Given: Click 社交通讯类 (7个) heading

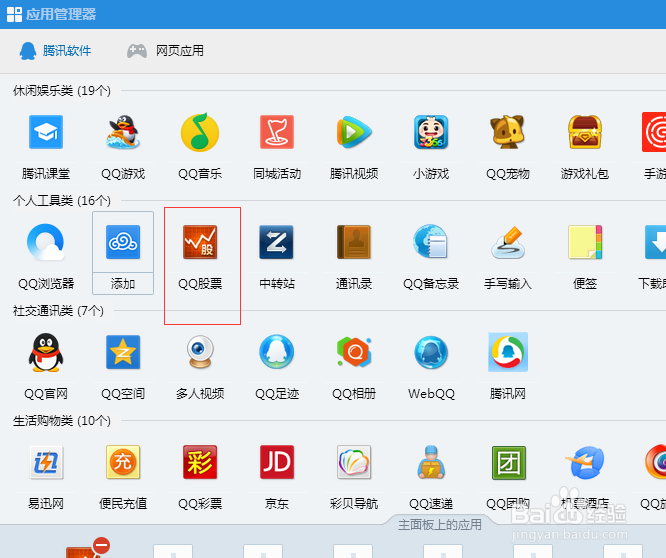Looking at the screenshot, I should point(58,310).
